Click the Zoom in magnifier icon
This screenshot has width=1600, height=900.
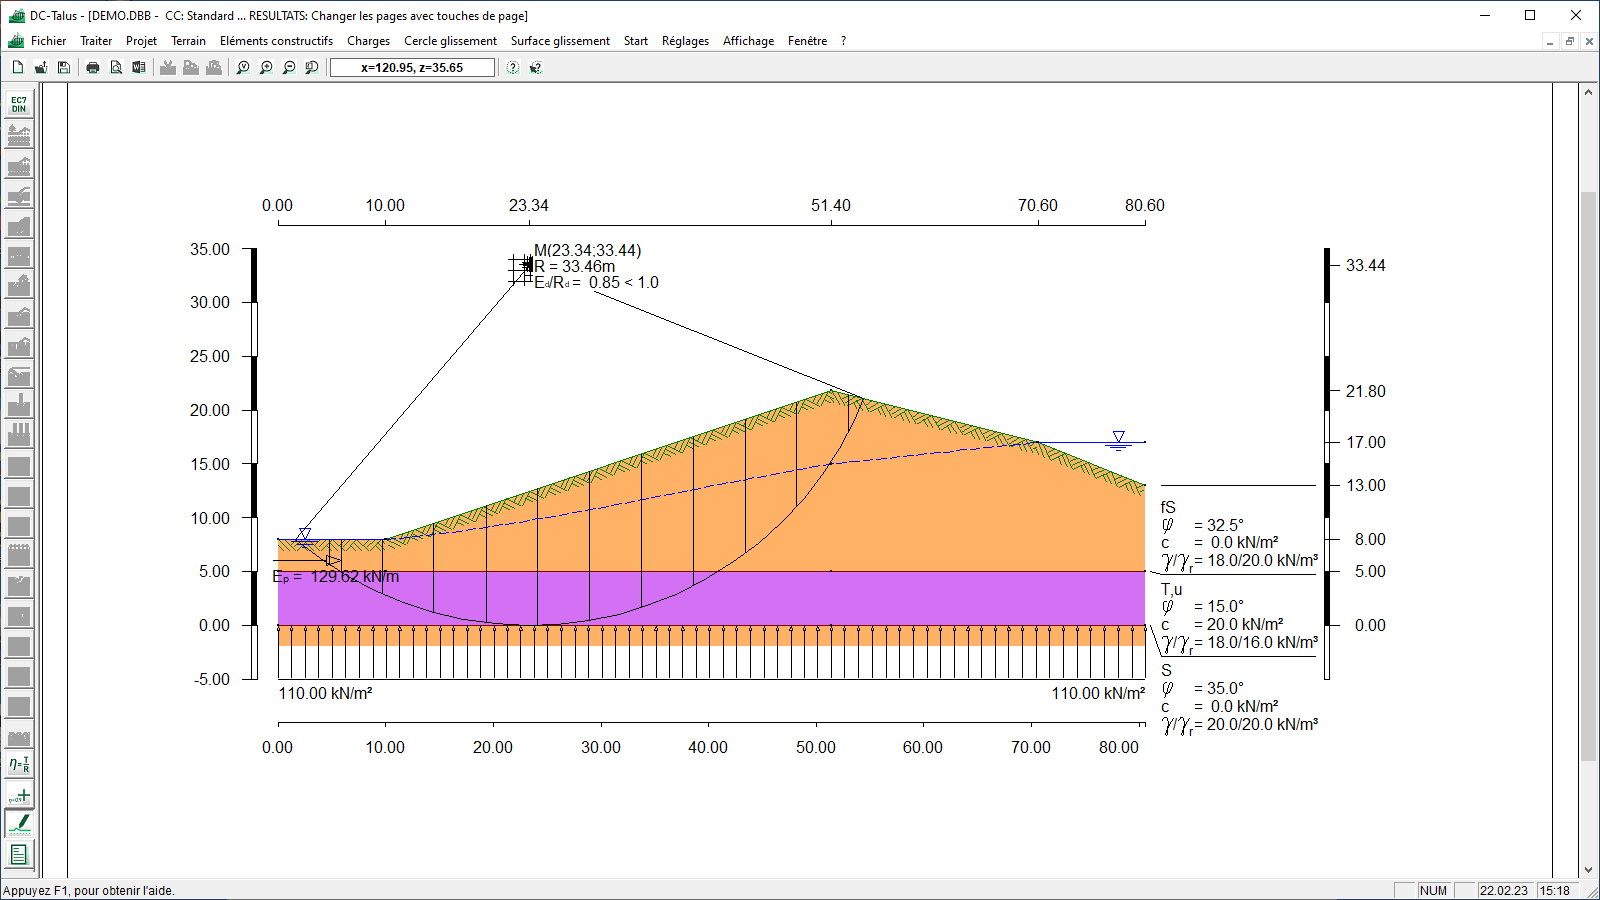pyautogui.click(x=266, y=67)
